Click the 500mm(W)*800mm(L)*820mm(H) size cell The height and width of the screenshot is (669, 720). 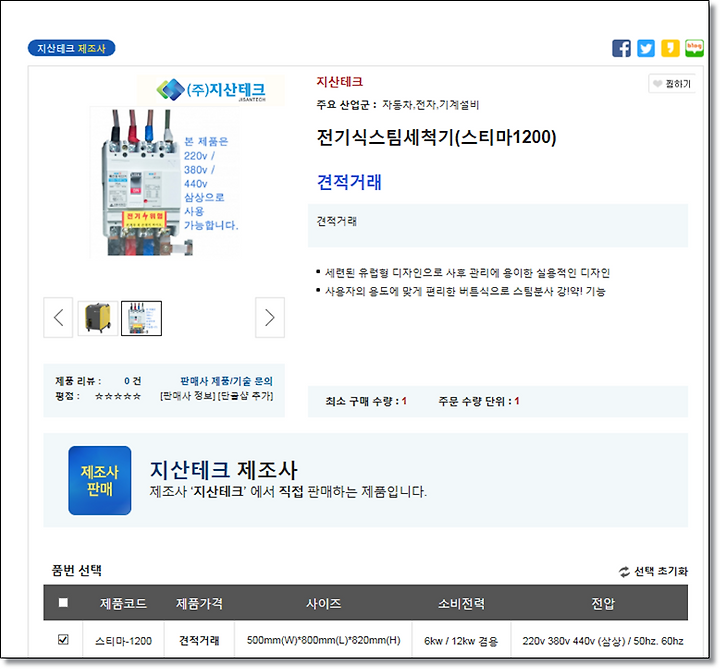[x=324, y=640]
